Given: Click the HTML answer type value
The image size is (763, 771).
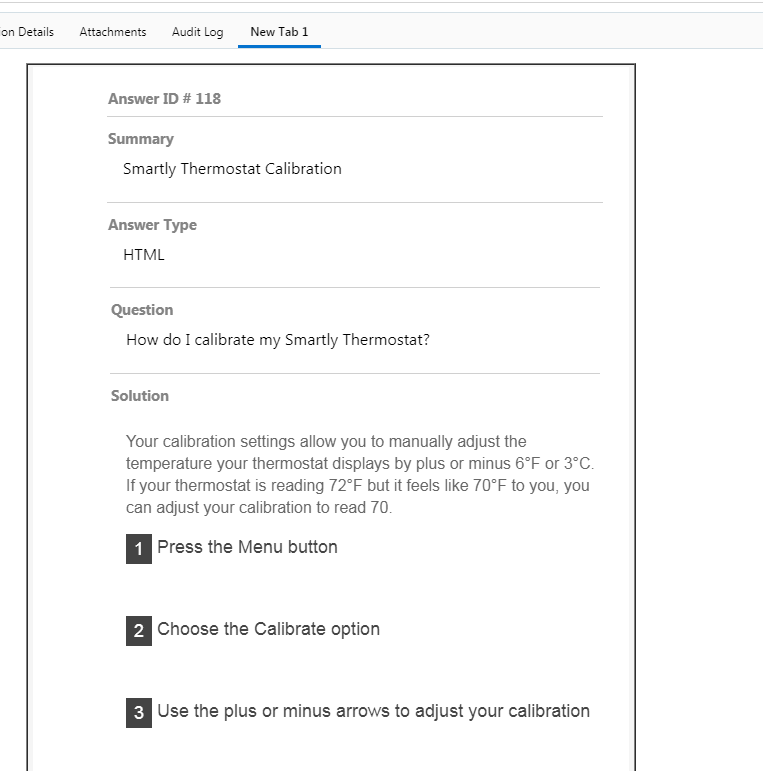Looking at the screenshot, I should (x=144, y=255).
